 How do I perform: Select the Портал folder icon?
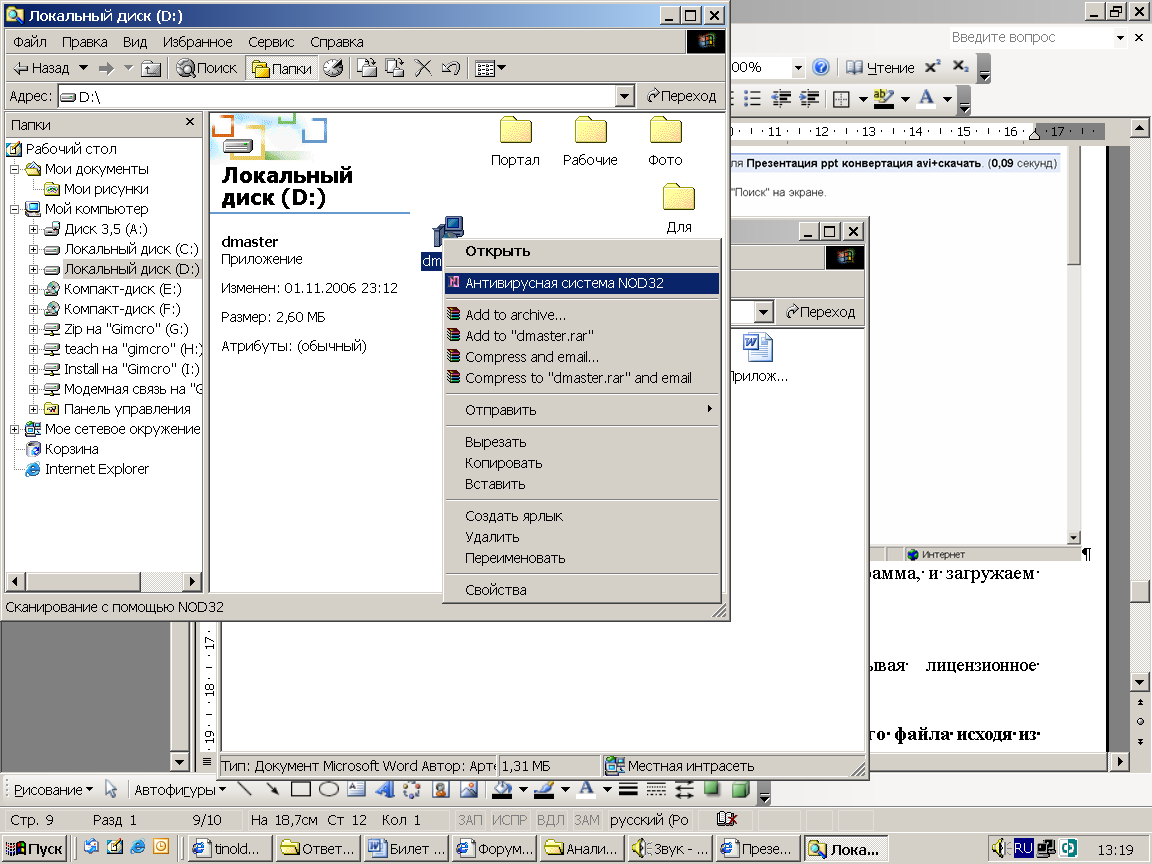click(x=515, y=142)
